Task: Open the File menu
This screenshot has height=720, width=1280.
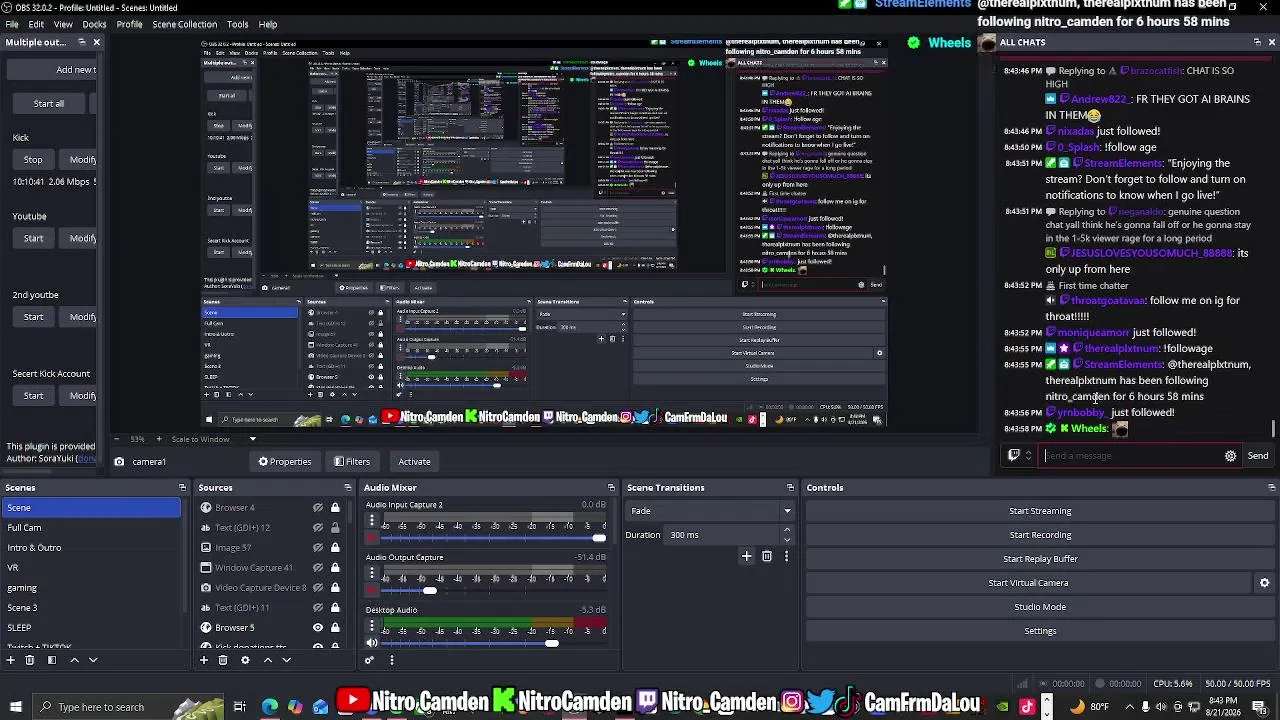Action: click(12, 24)
